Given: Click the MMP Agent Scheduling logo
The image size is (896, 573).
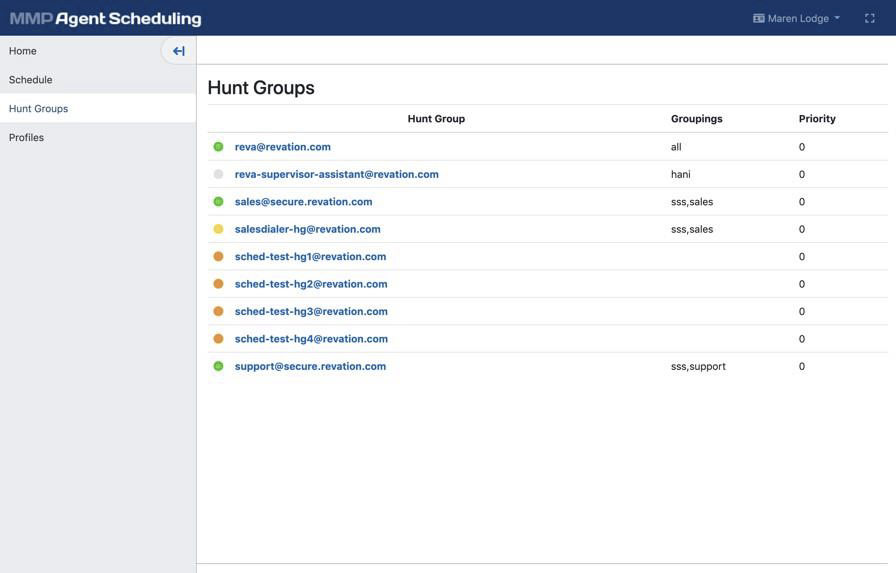Looking at the screenshot, I should click(105, 18).
